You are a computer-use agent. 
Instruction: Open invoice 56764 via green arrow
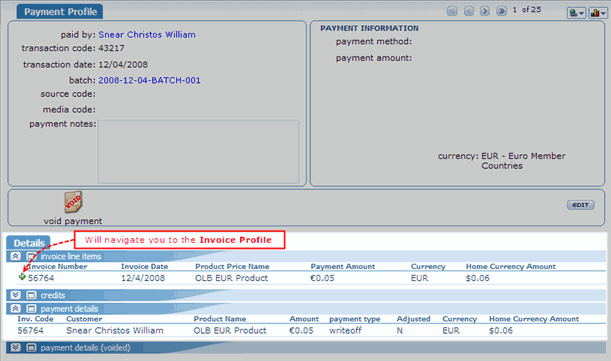click(x=22, y=277)
